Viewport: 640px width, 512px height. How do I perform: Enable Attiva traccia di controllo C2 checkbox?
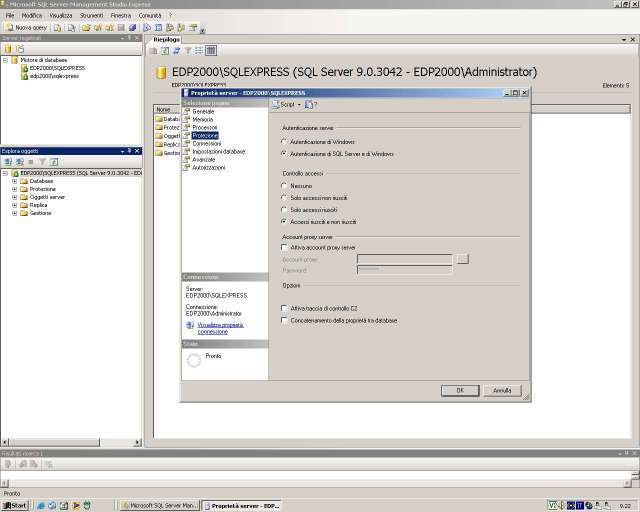[284, 308]
